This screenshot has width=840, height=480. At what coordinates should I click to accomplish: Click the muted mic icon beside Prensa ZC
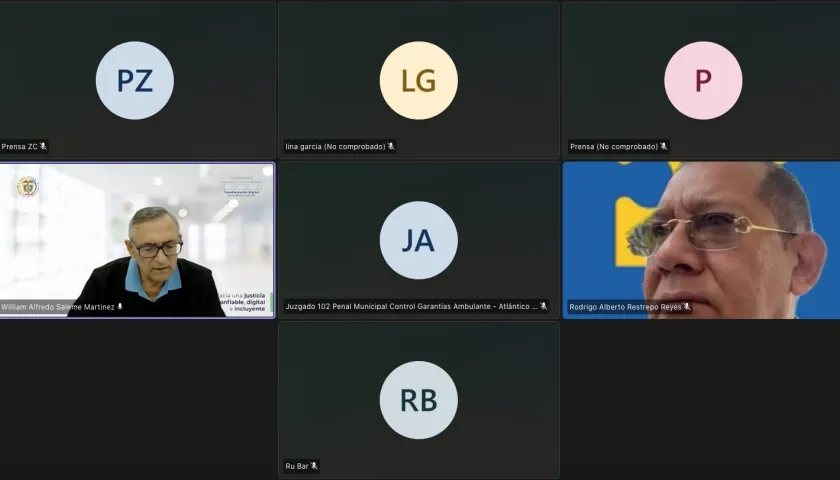click(x=44, y=147)
